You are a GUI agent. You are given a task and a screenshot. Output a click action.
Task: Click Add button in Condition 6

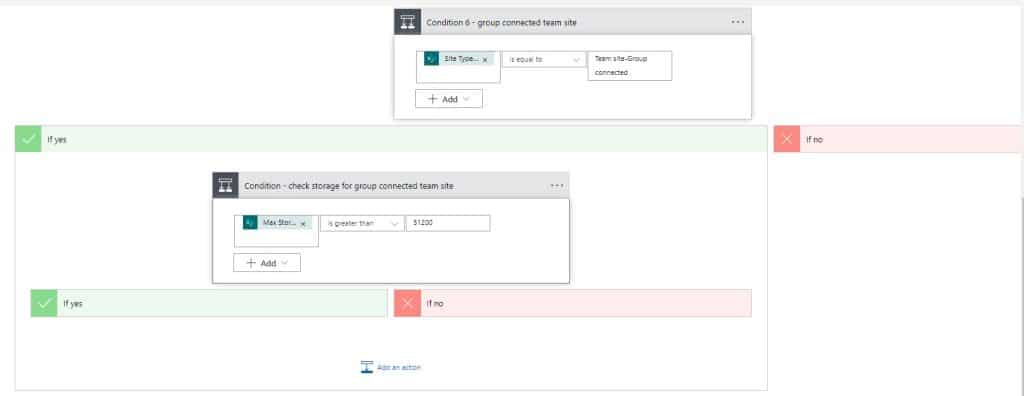pos(449,99)
